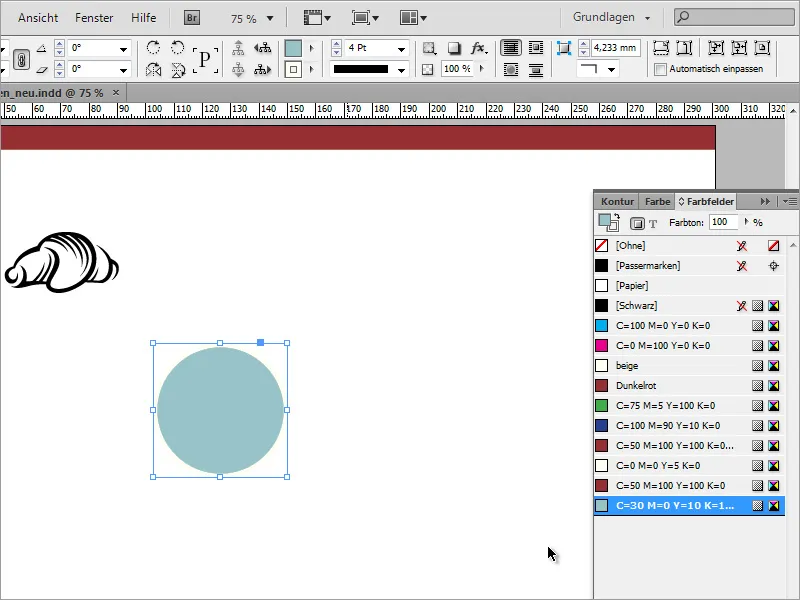Select the No text wrap icon
Screen dimensions: 800x600
point(511,48)
